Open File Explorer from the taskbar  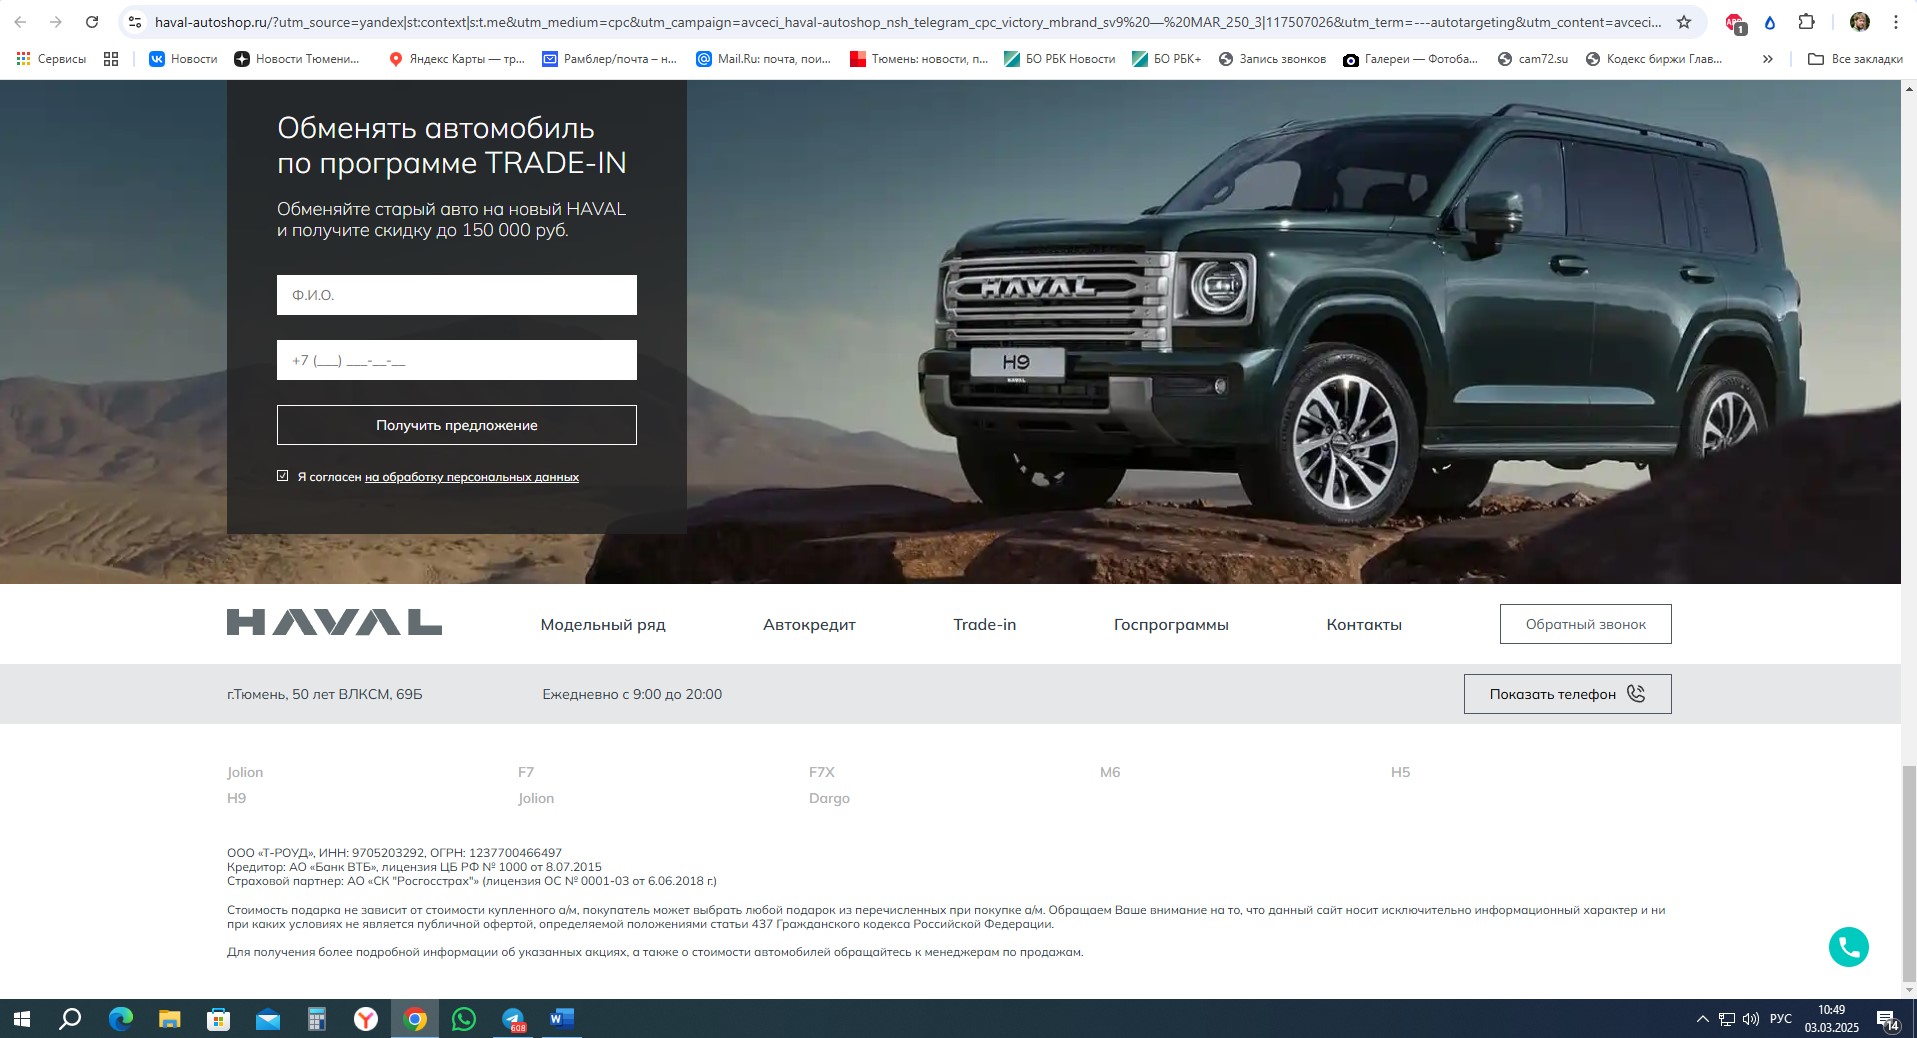170,1019
